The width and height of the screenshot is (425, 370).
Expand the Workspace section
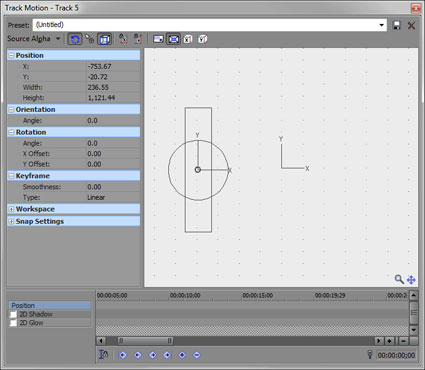(11, 209)
